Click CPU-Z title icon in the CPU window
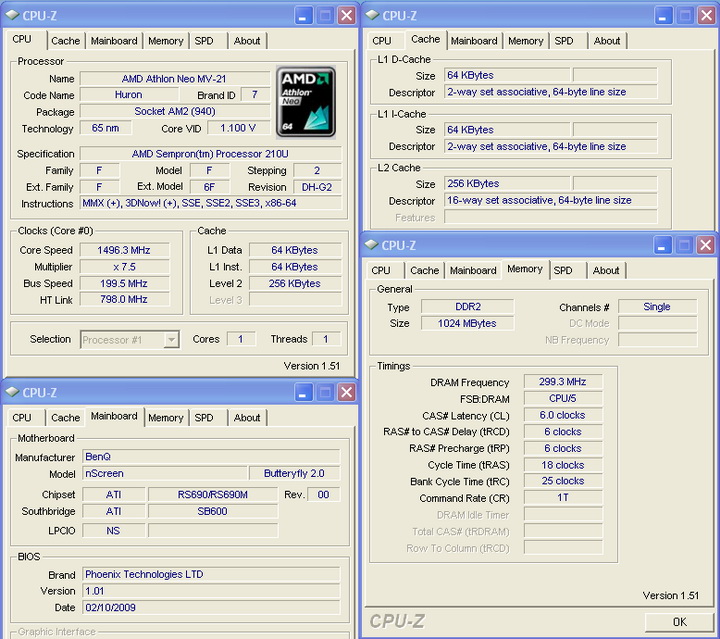Viewport: 720px width, 639px height. pyautogui.click(x=12, y=15)
